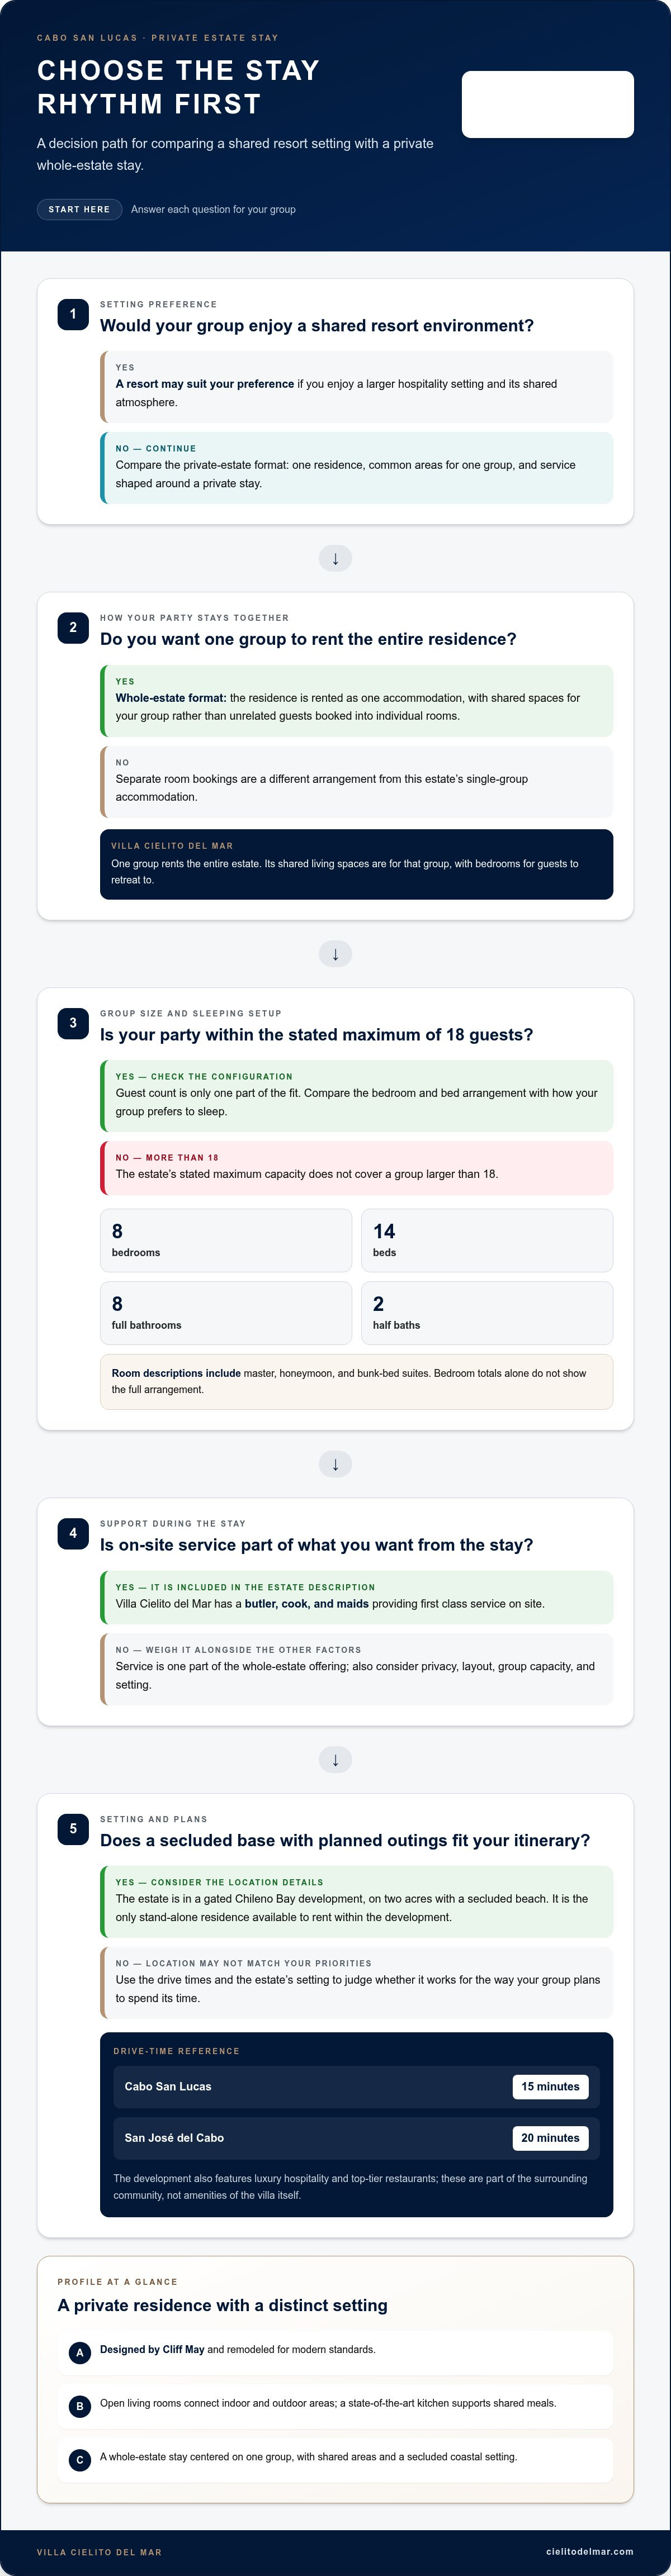
Task: Click the down arrow below question 3
Action: (x=335, y=1465)
